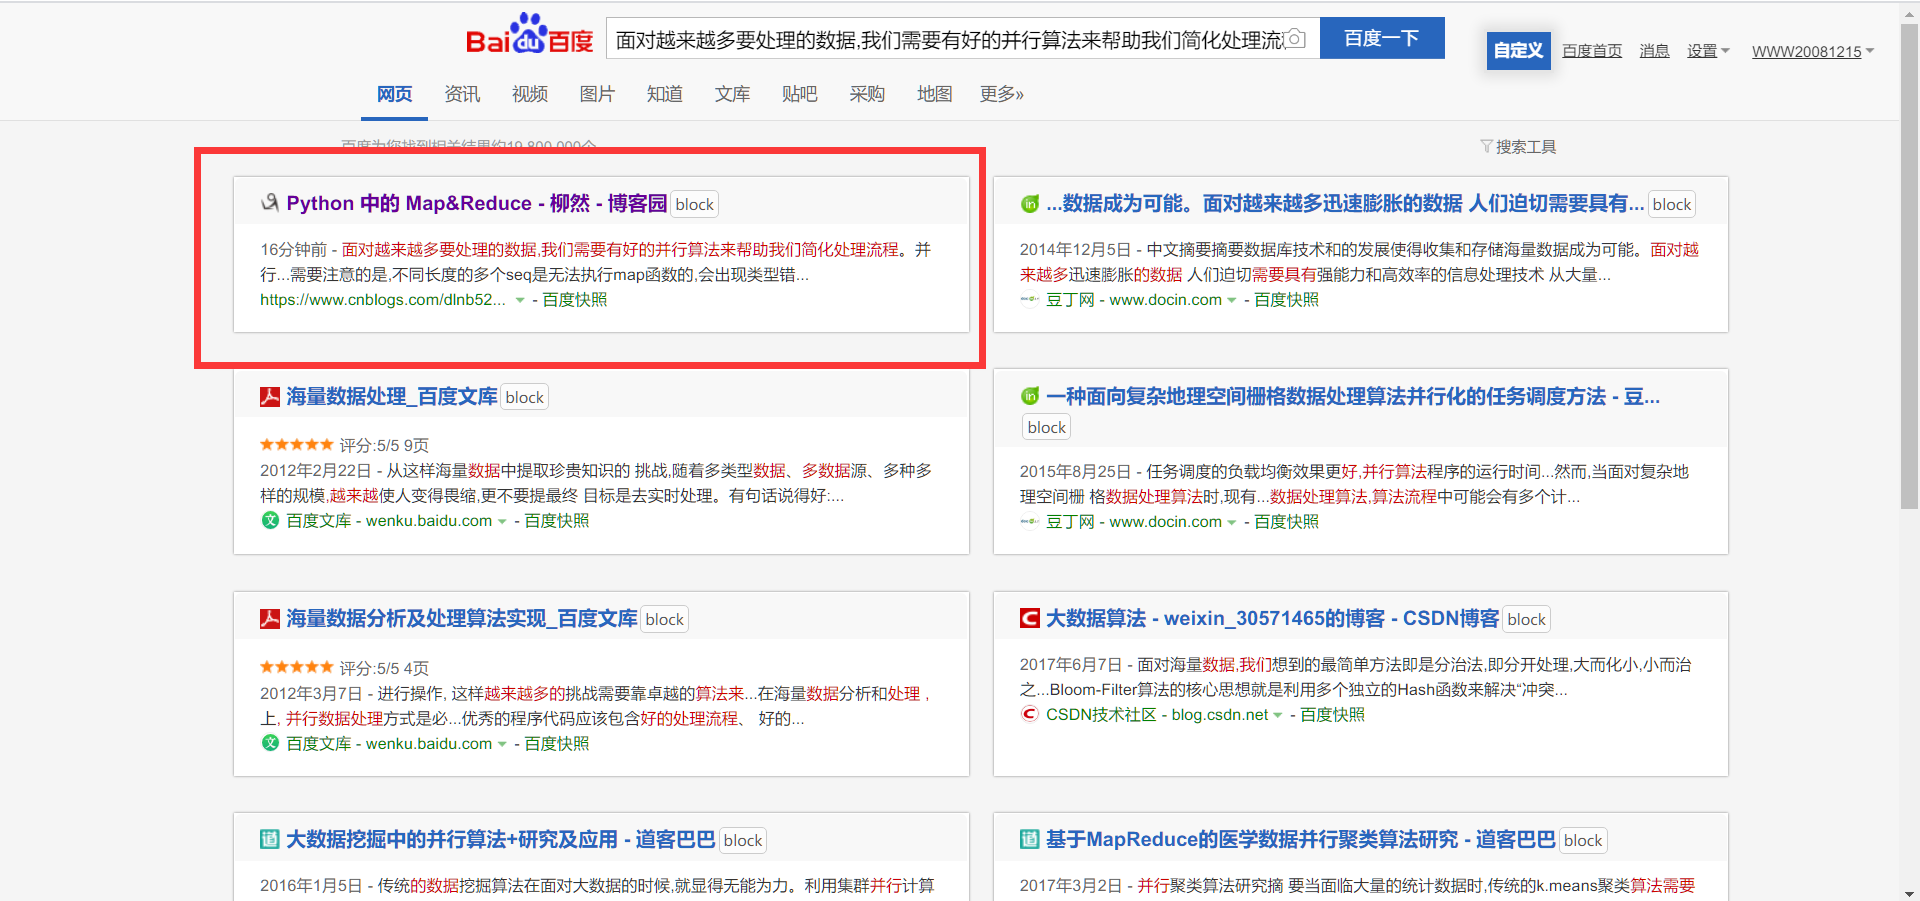Viewport: 1920px width, 901px height.
Task: Open the 大数据算法 CSDN博客 result title
Action: [x=1272, y=618]
